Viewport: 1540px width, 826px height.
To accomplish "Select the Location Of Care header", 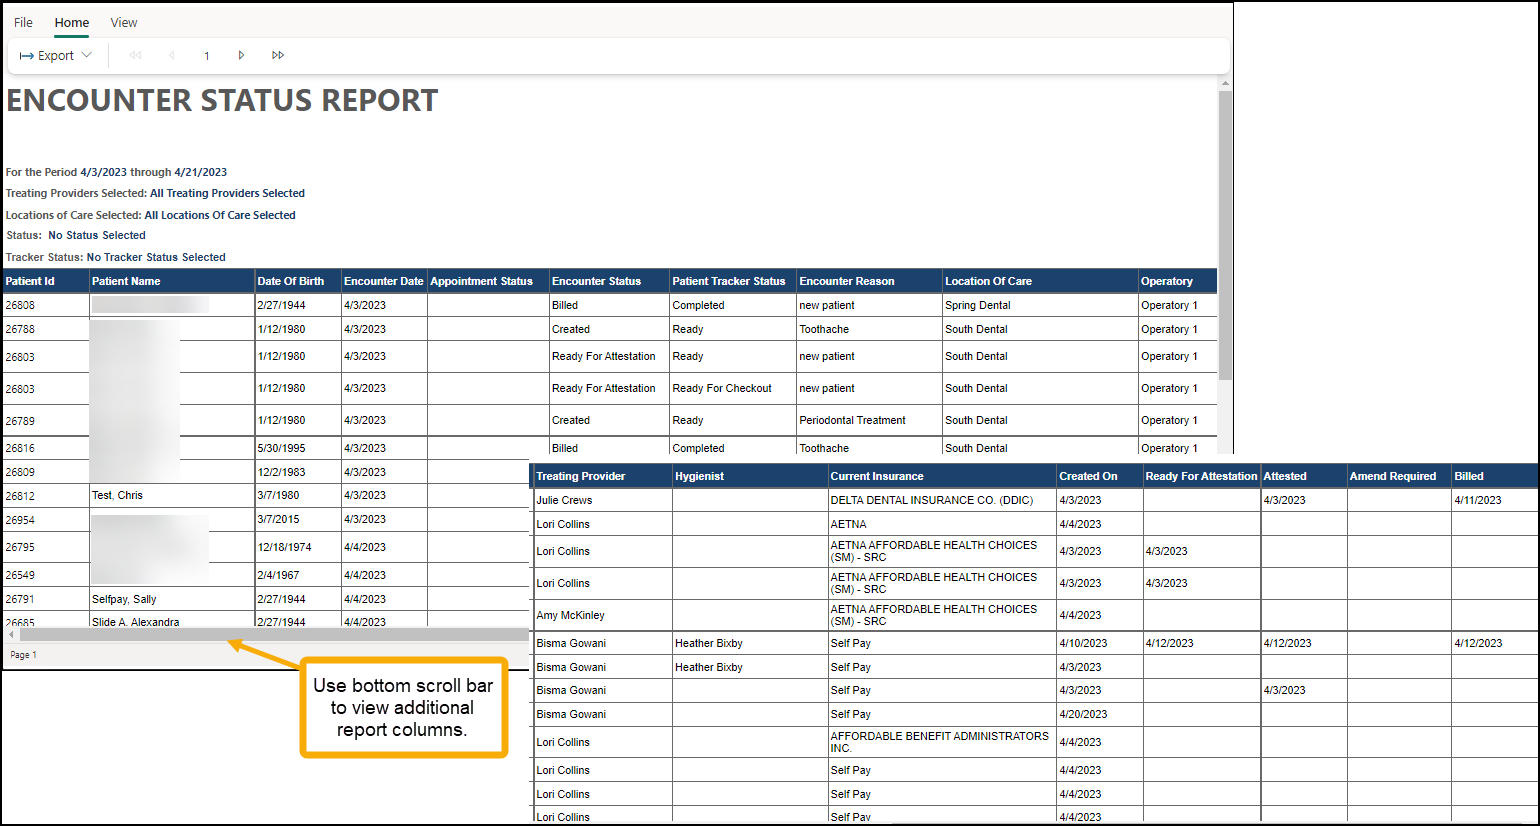I will pos(1040,281).
